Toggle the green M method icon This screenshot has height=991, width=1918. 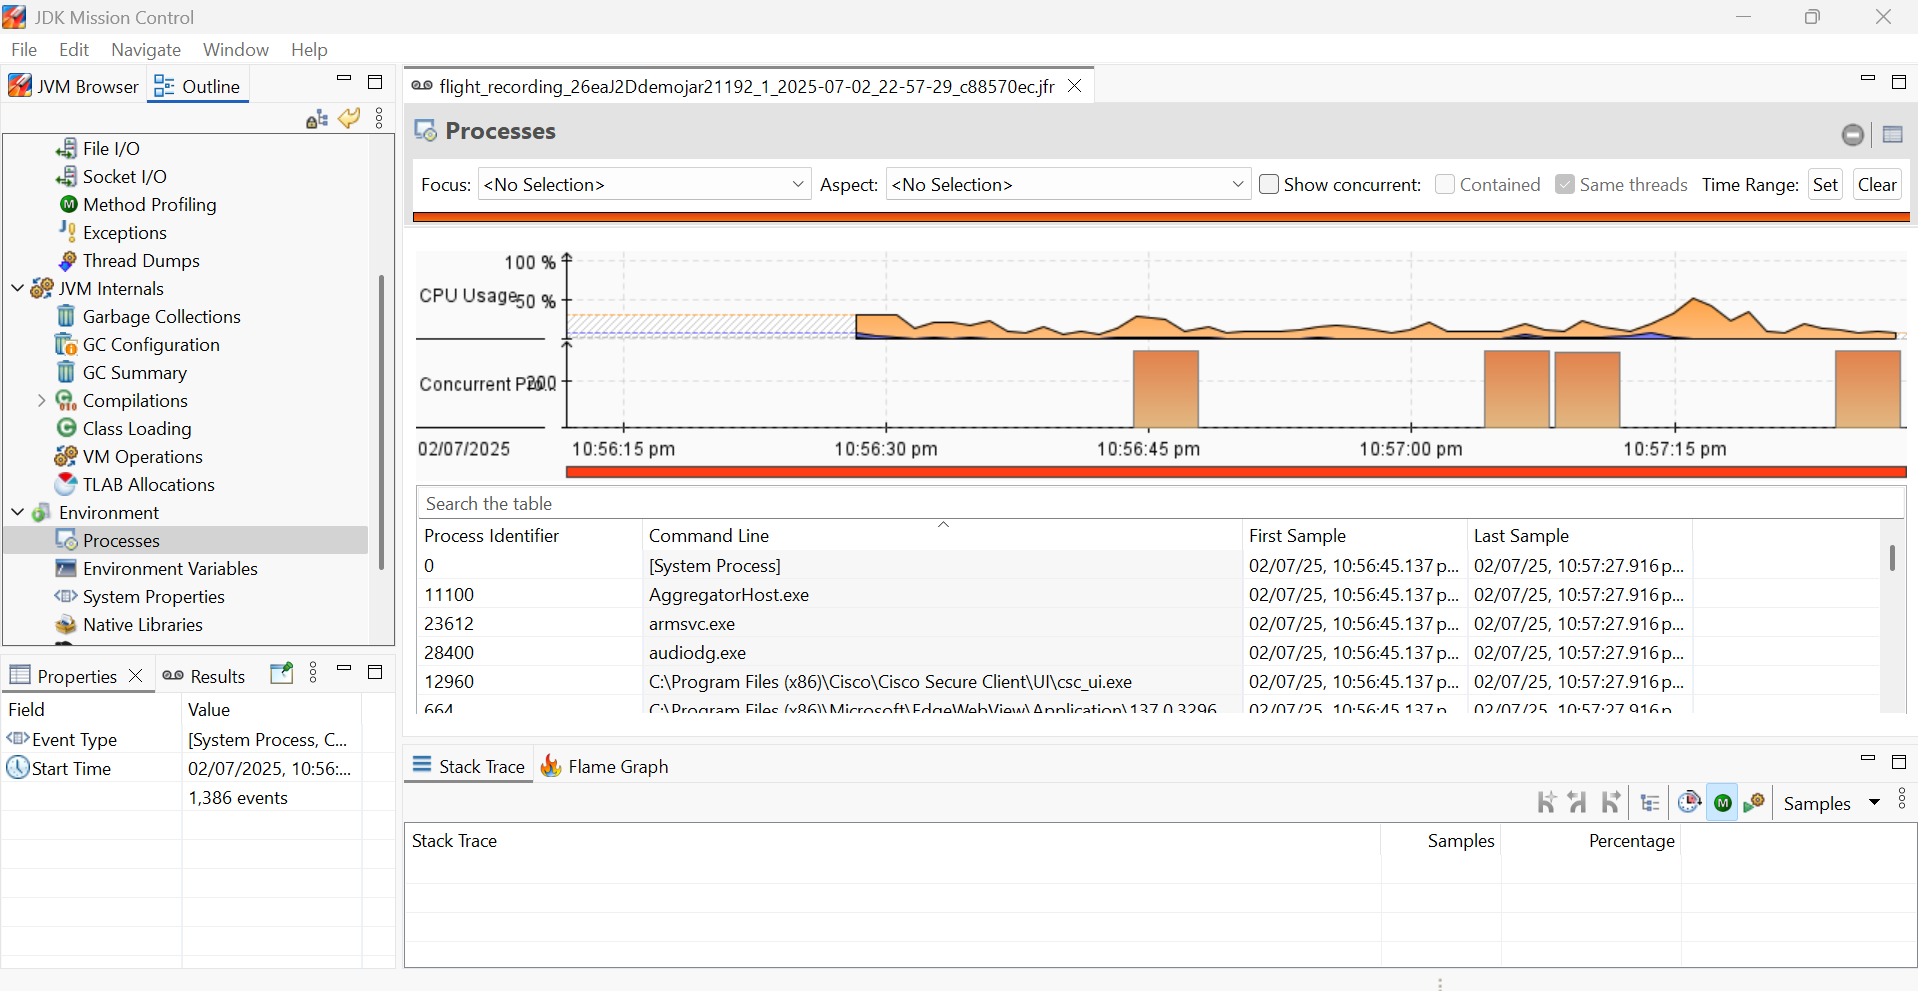1722,803
